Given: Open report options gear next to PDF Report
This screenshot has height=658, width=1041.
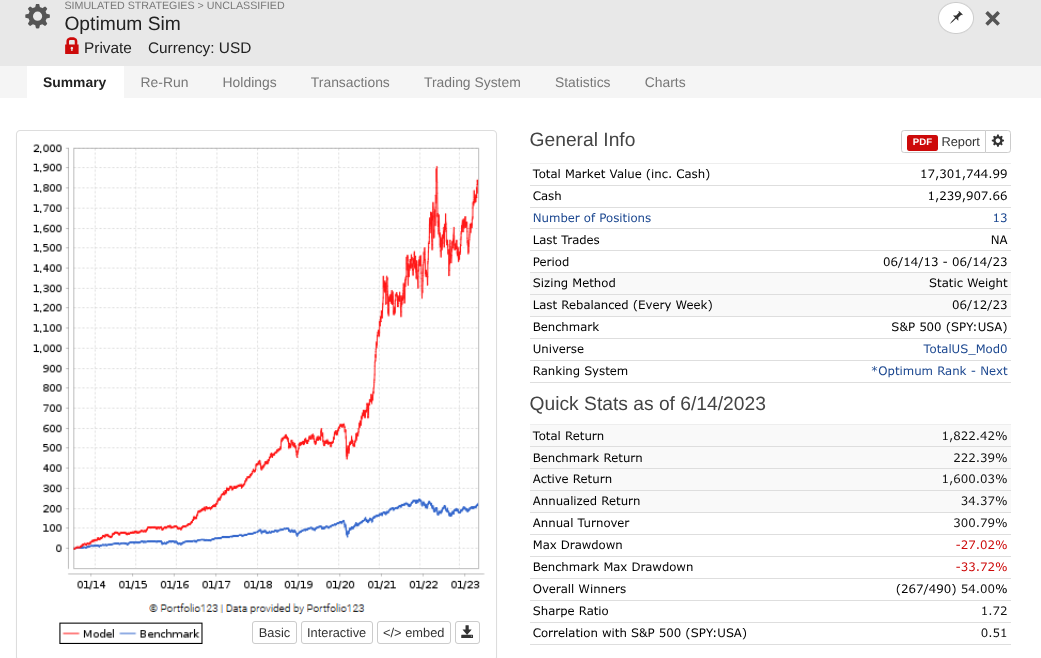Looking at the screenshot, I should 998,141.
